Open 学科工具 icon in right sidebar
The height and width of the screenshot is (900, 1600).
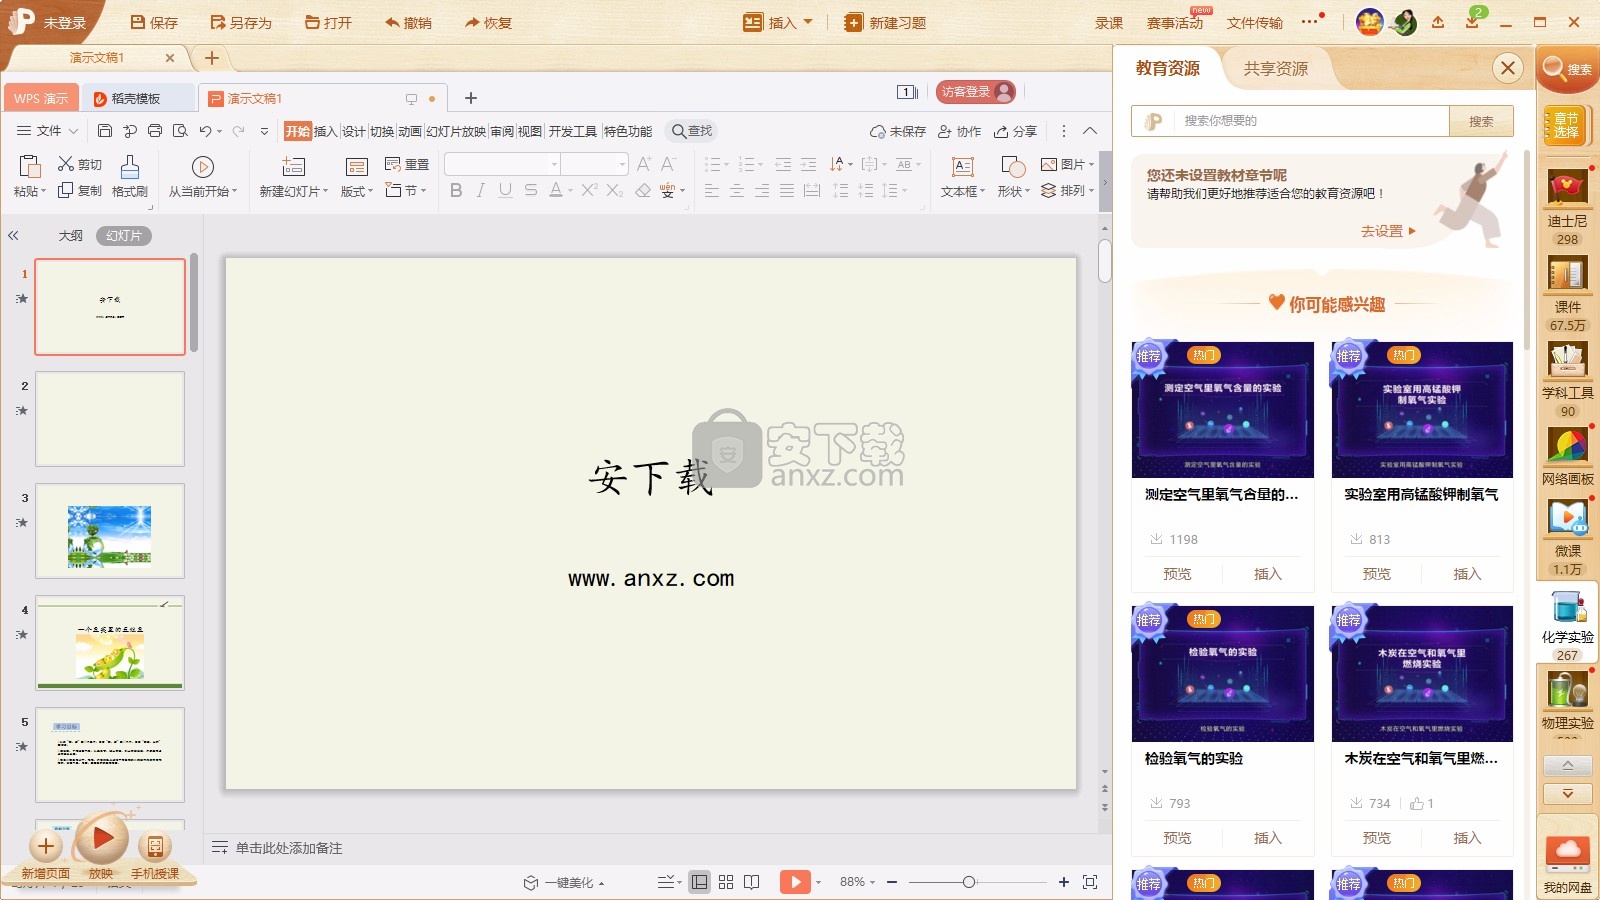[x=1567, y=360]
